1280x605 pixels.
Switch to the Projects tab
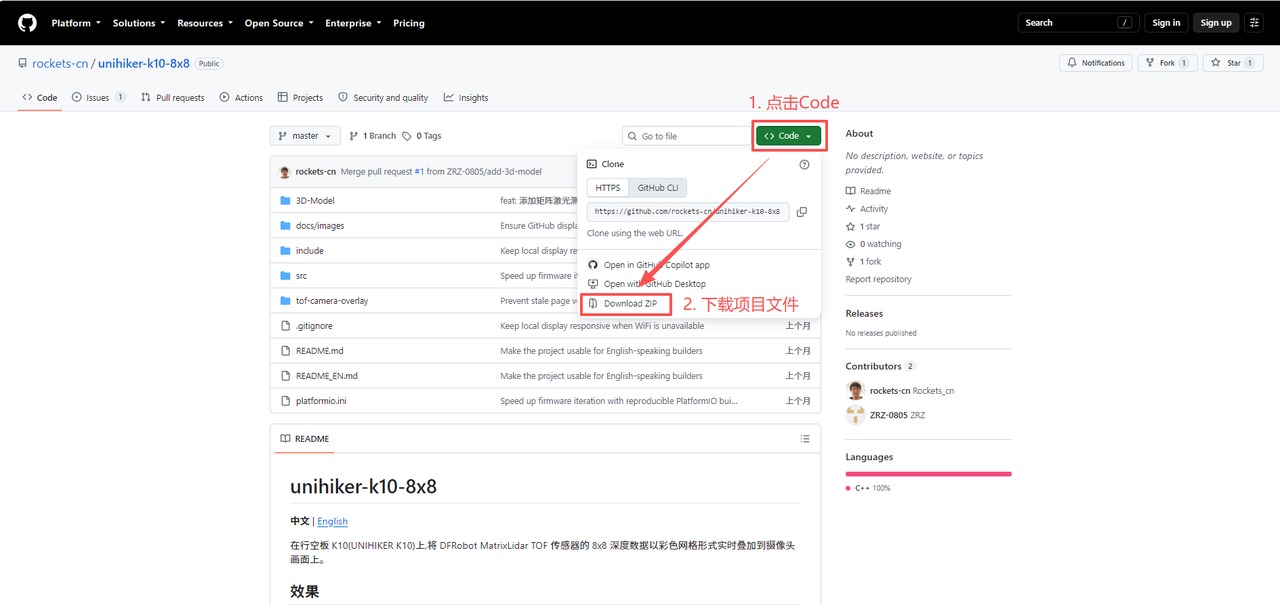pos(301,98)
